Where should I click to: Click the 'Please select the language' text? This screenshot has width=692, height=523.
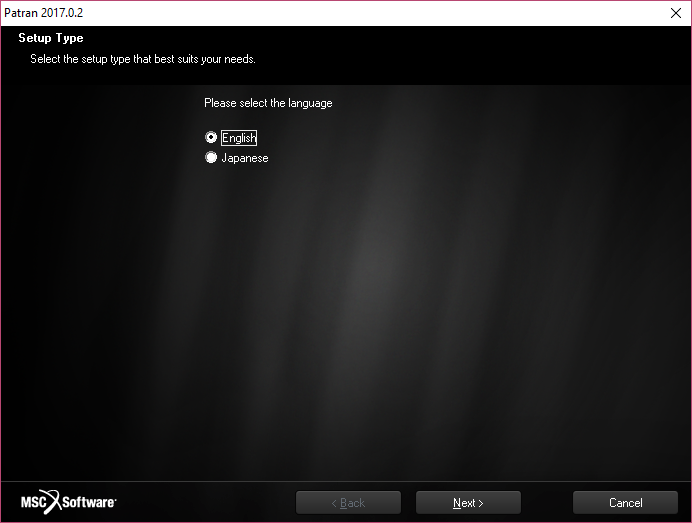pos(268,103)
